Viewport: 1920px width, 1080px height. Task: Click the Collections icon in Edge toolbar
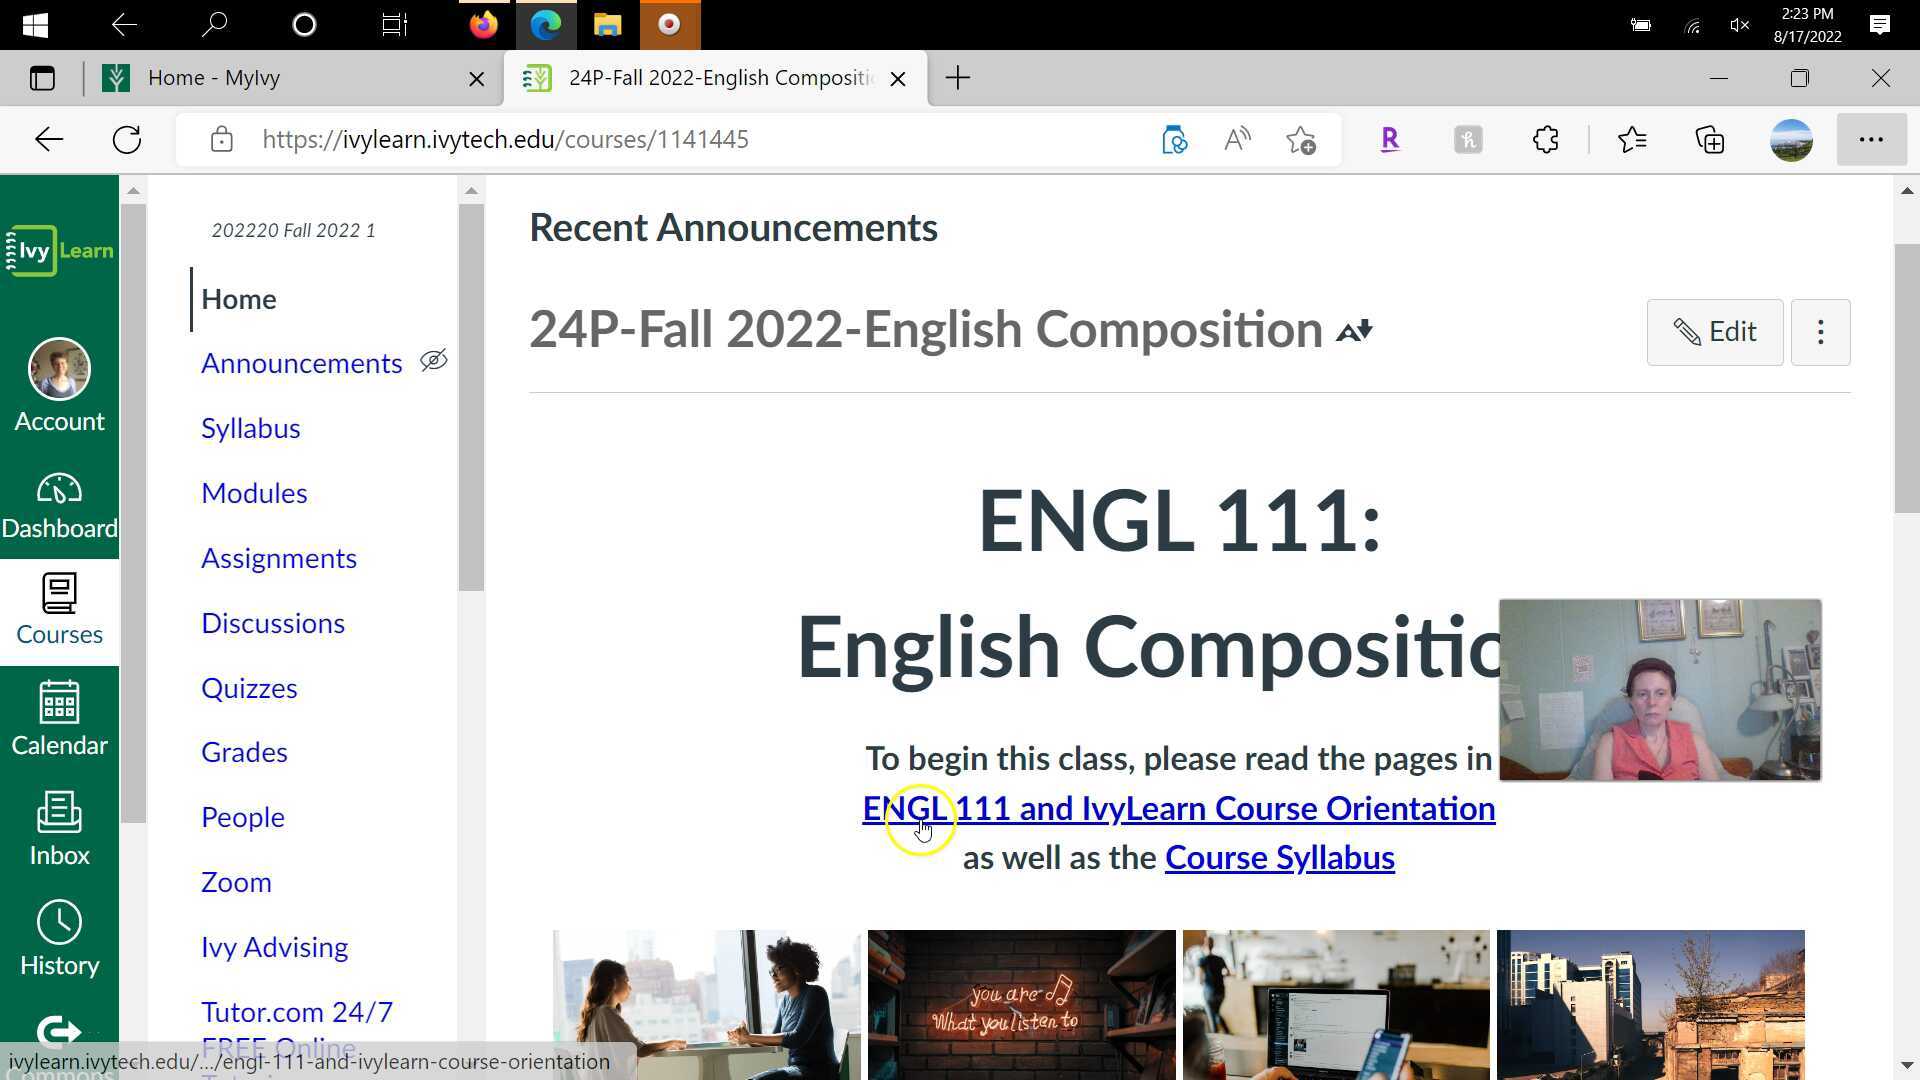pyautogui.click(x=1710, y=139)
